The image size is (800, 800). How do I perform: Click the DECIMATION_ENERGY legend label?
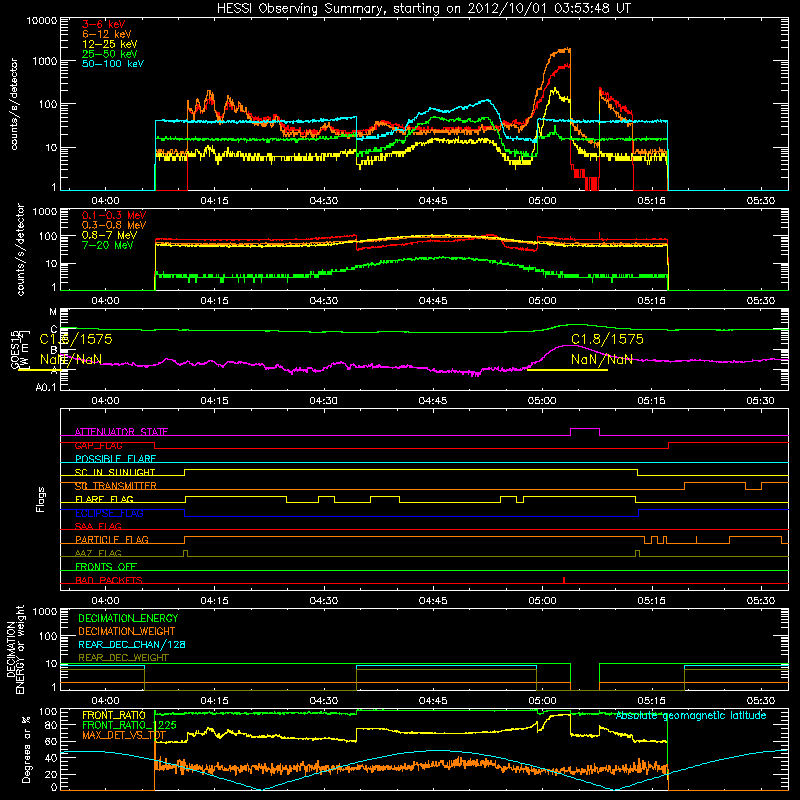(x=128, y=618)
